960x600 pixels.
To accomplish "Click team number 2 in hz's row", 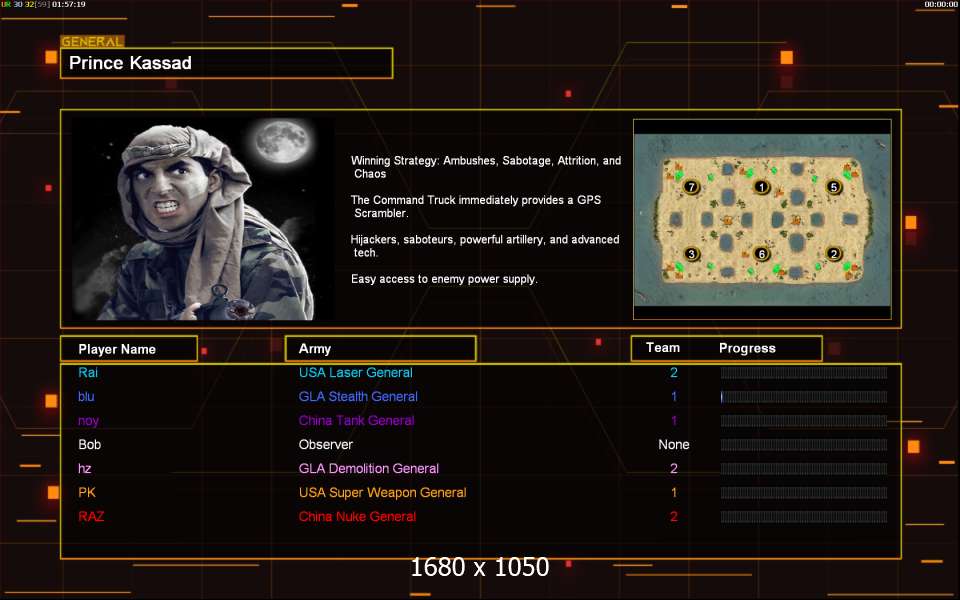I will [x=673, y=468].
